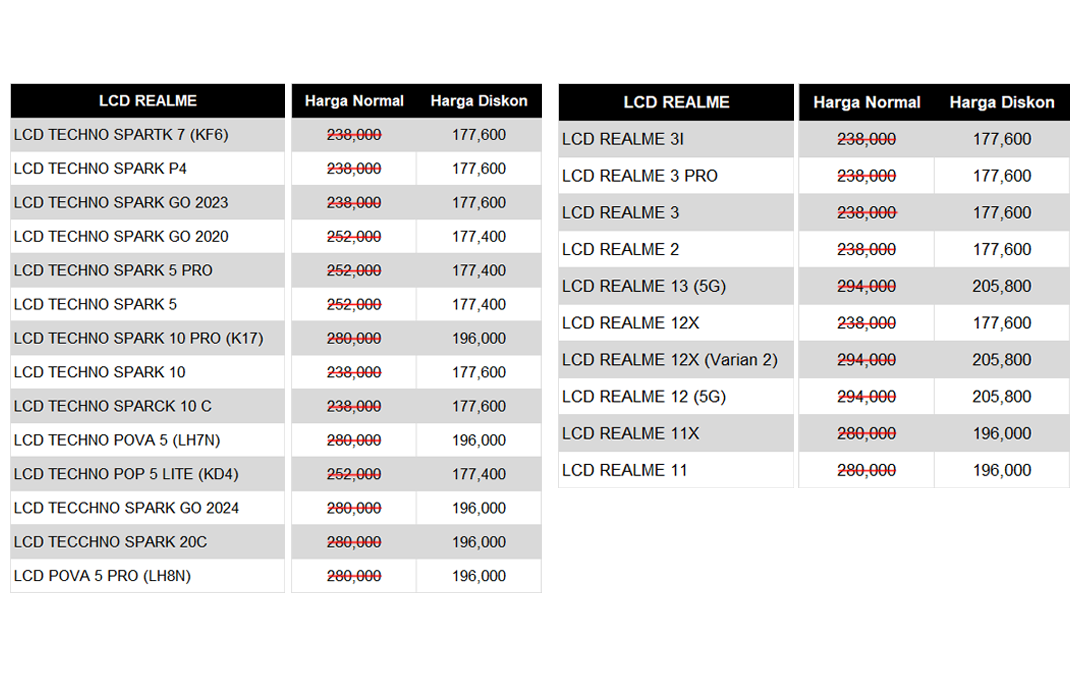
Task: Select the LCD REALME 3 PRO row
Action: [640, 177]
